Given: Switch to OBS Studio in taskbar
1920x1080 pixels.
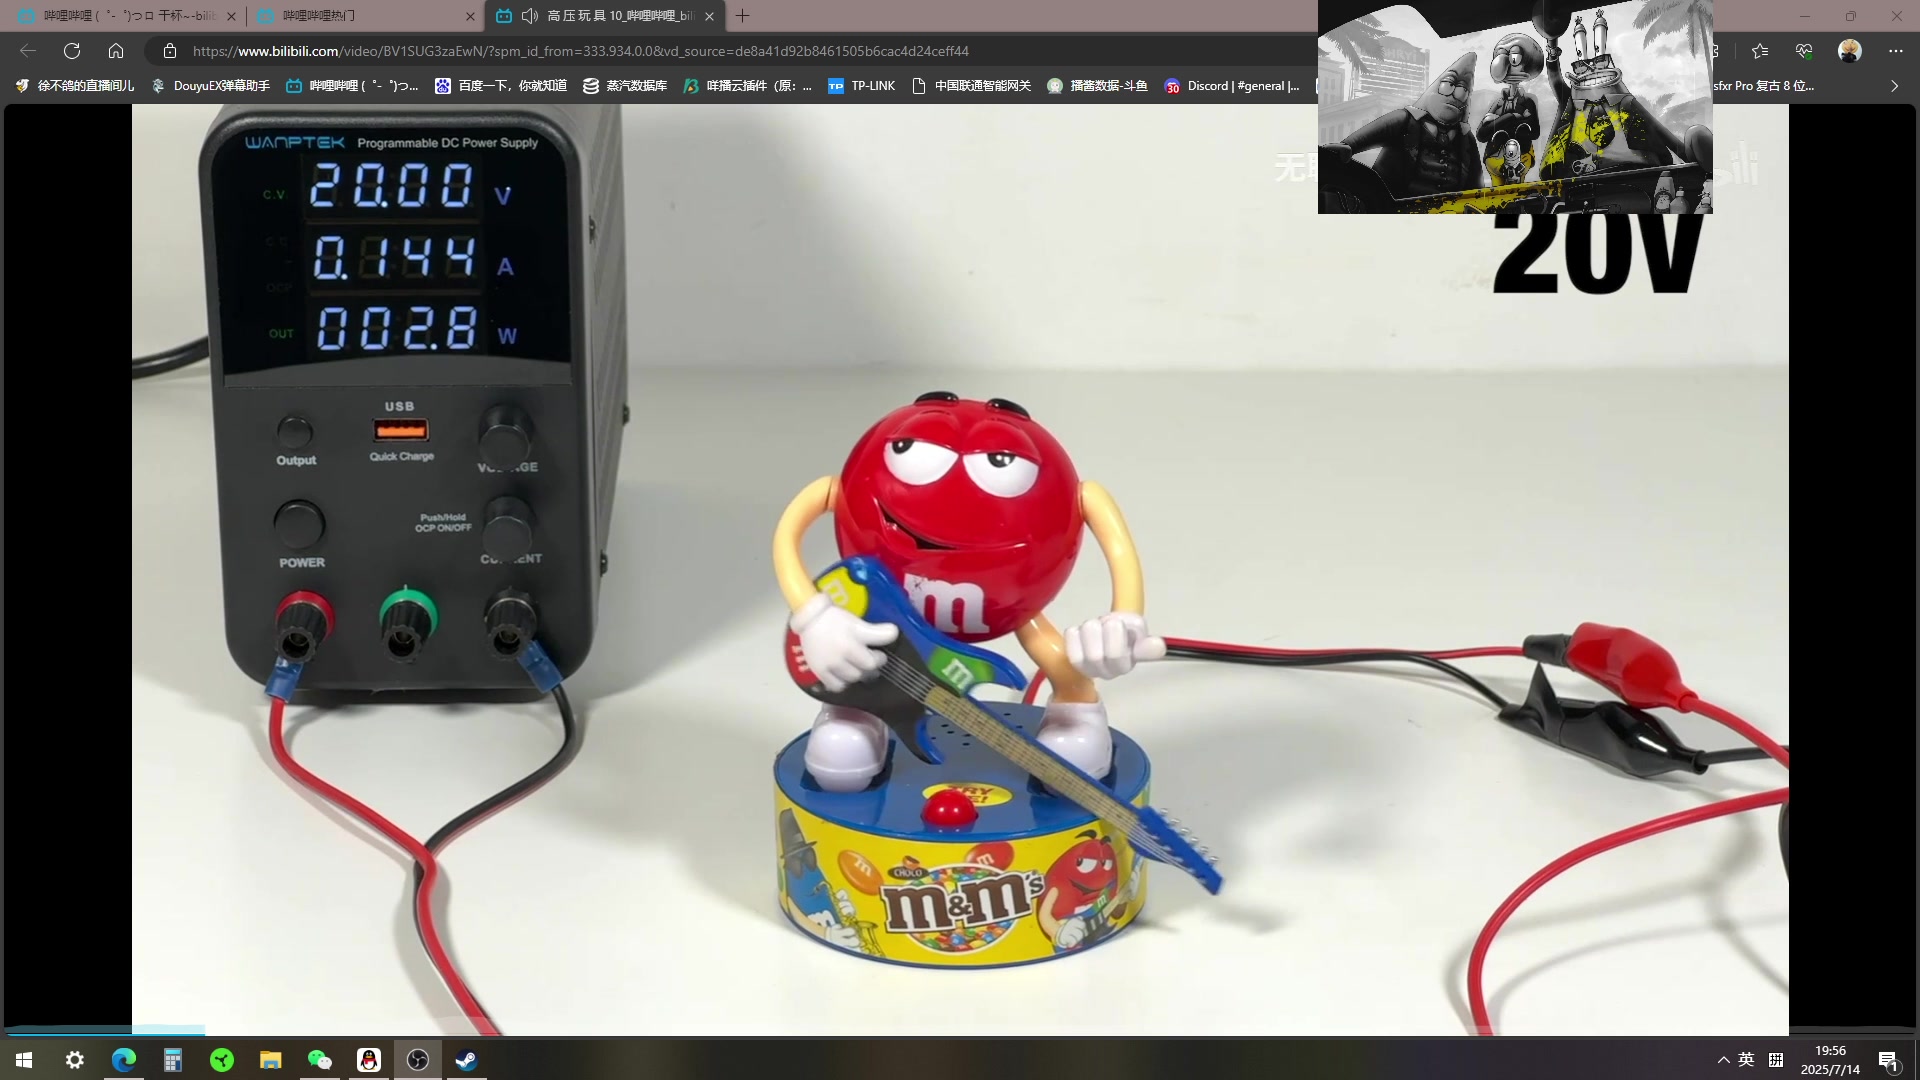Looking at the screenshot, I should pyautogui.click(x=418, y=1060).
